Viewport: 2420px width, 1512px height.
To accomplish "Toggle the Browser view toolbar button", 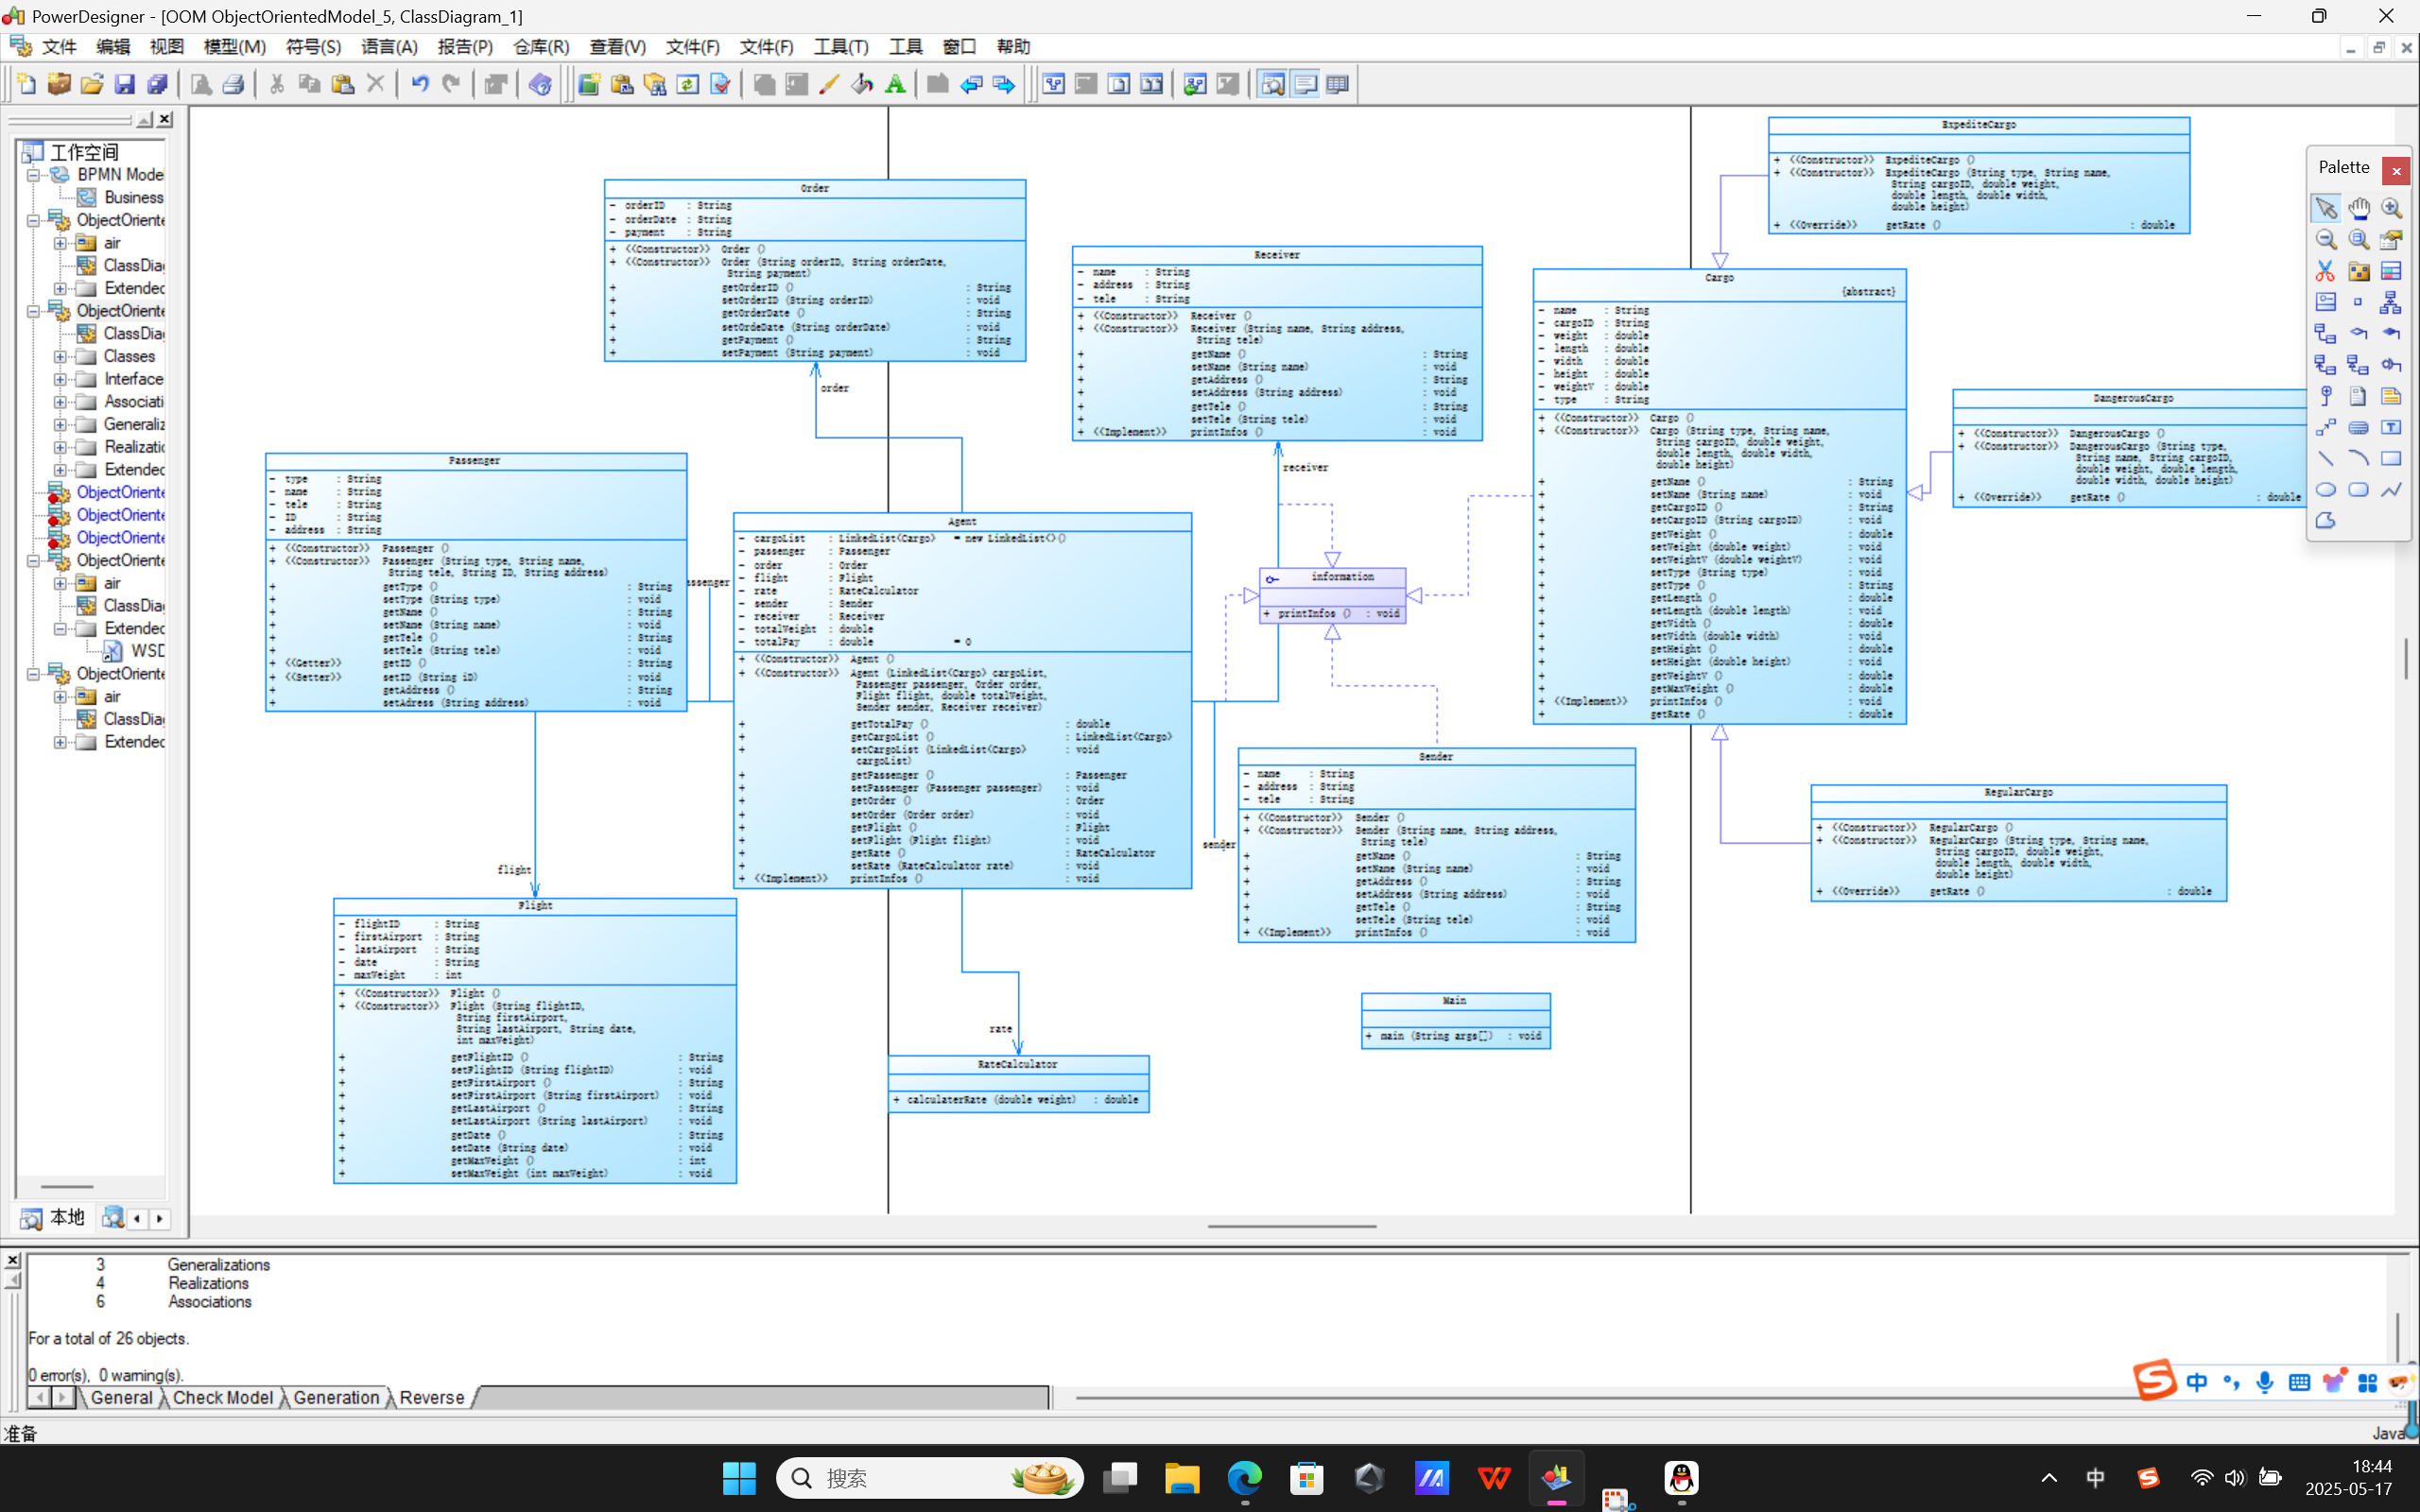I will [1272, 84].
